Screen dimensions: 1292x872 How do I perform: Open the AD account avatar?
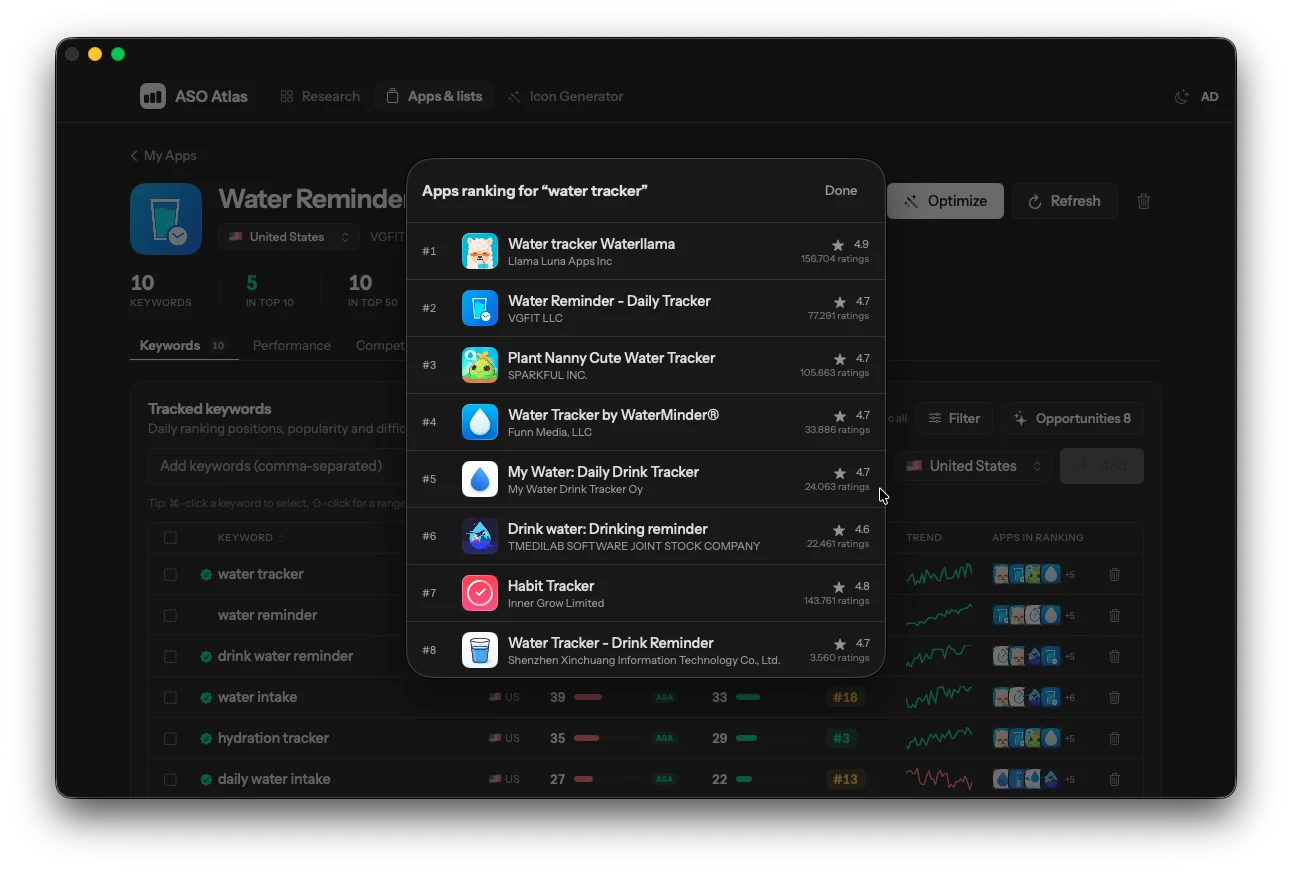[x=1209, y=97]
